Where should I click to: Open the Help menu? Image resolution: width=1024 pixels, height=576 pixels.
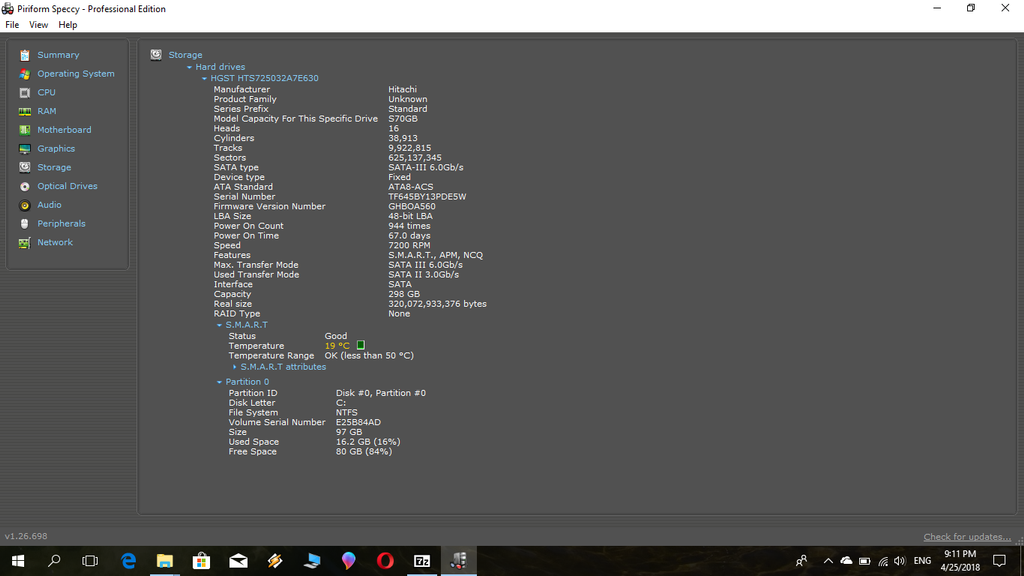point(67,25)
